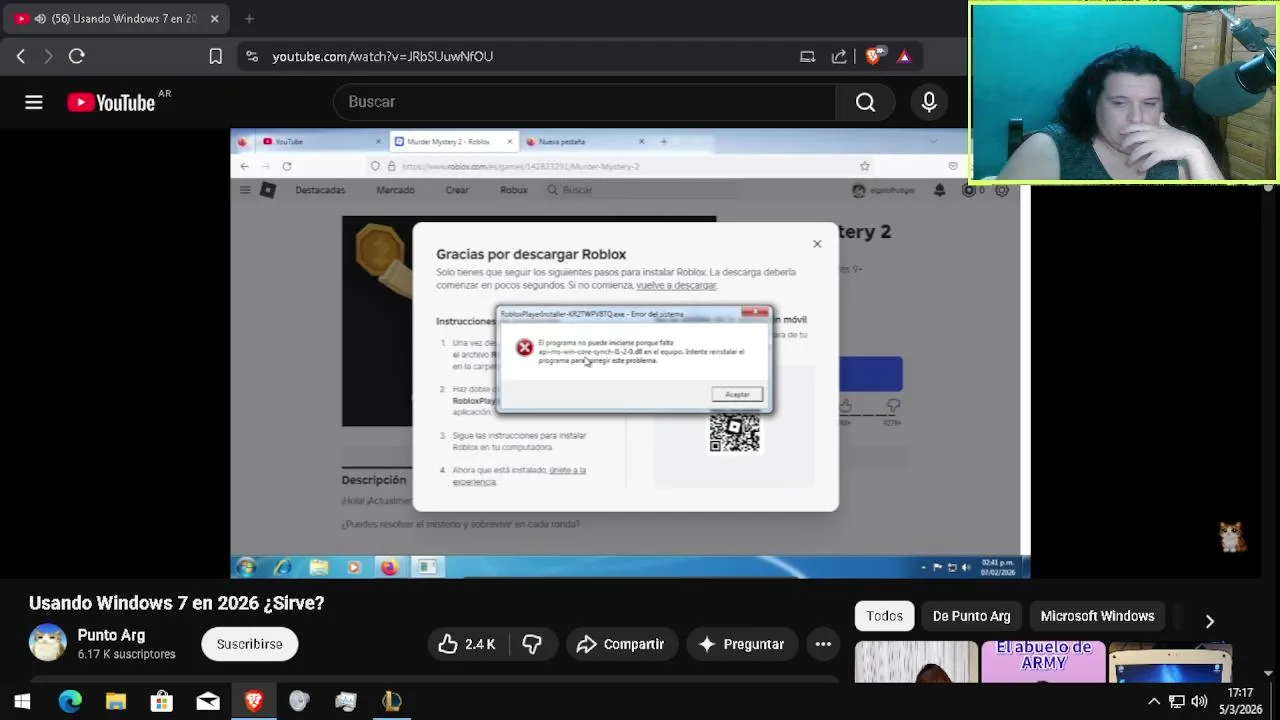
Task: Click red error icon in system error dialog
Action: point(525,348)
